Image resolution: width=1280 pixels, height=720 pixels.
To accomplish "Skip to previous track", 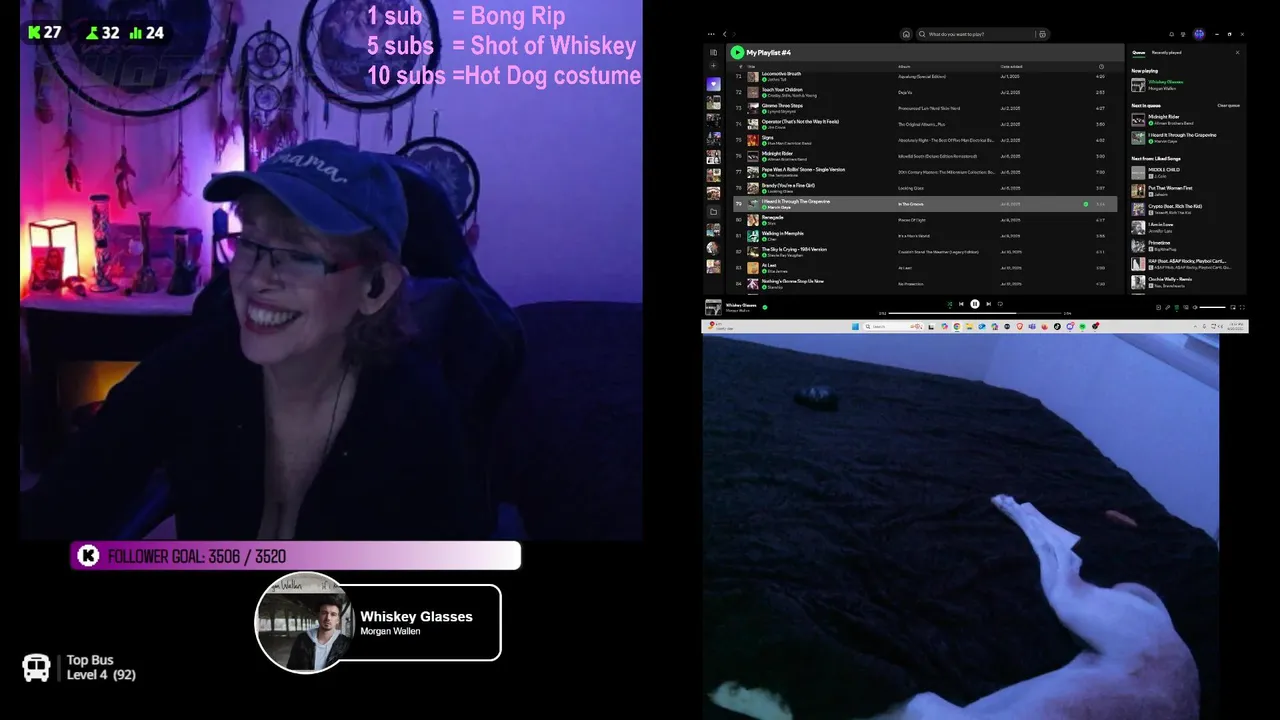I will (x=961, y=304).
